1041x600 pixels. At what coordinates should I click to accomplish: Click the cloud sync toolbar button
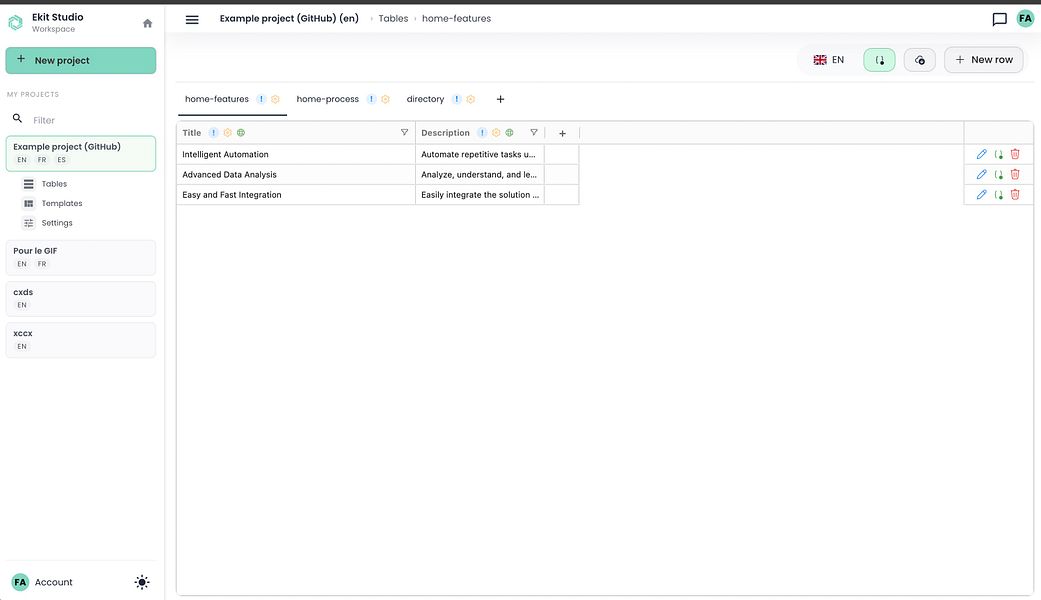point(920,60)
